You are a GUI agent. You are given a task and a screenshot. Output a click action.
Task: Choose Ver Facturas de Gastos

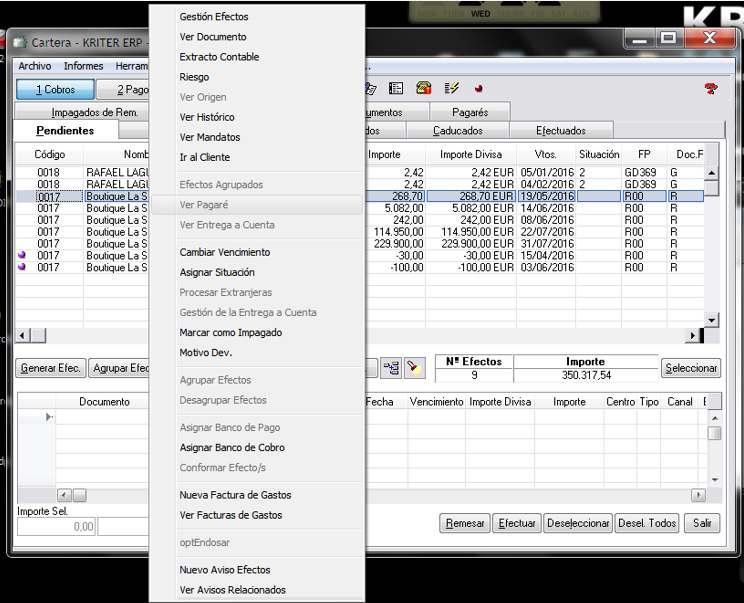pyautogui.click(x=231, y=515)
